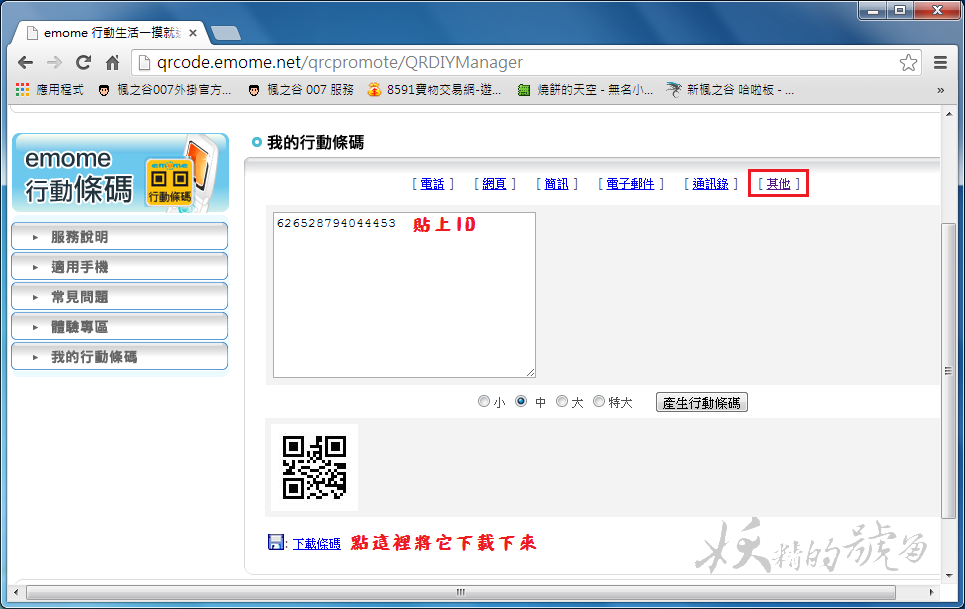
Task: Click the 下載條碼 download link
Action: tap(316, 544)
